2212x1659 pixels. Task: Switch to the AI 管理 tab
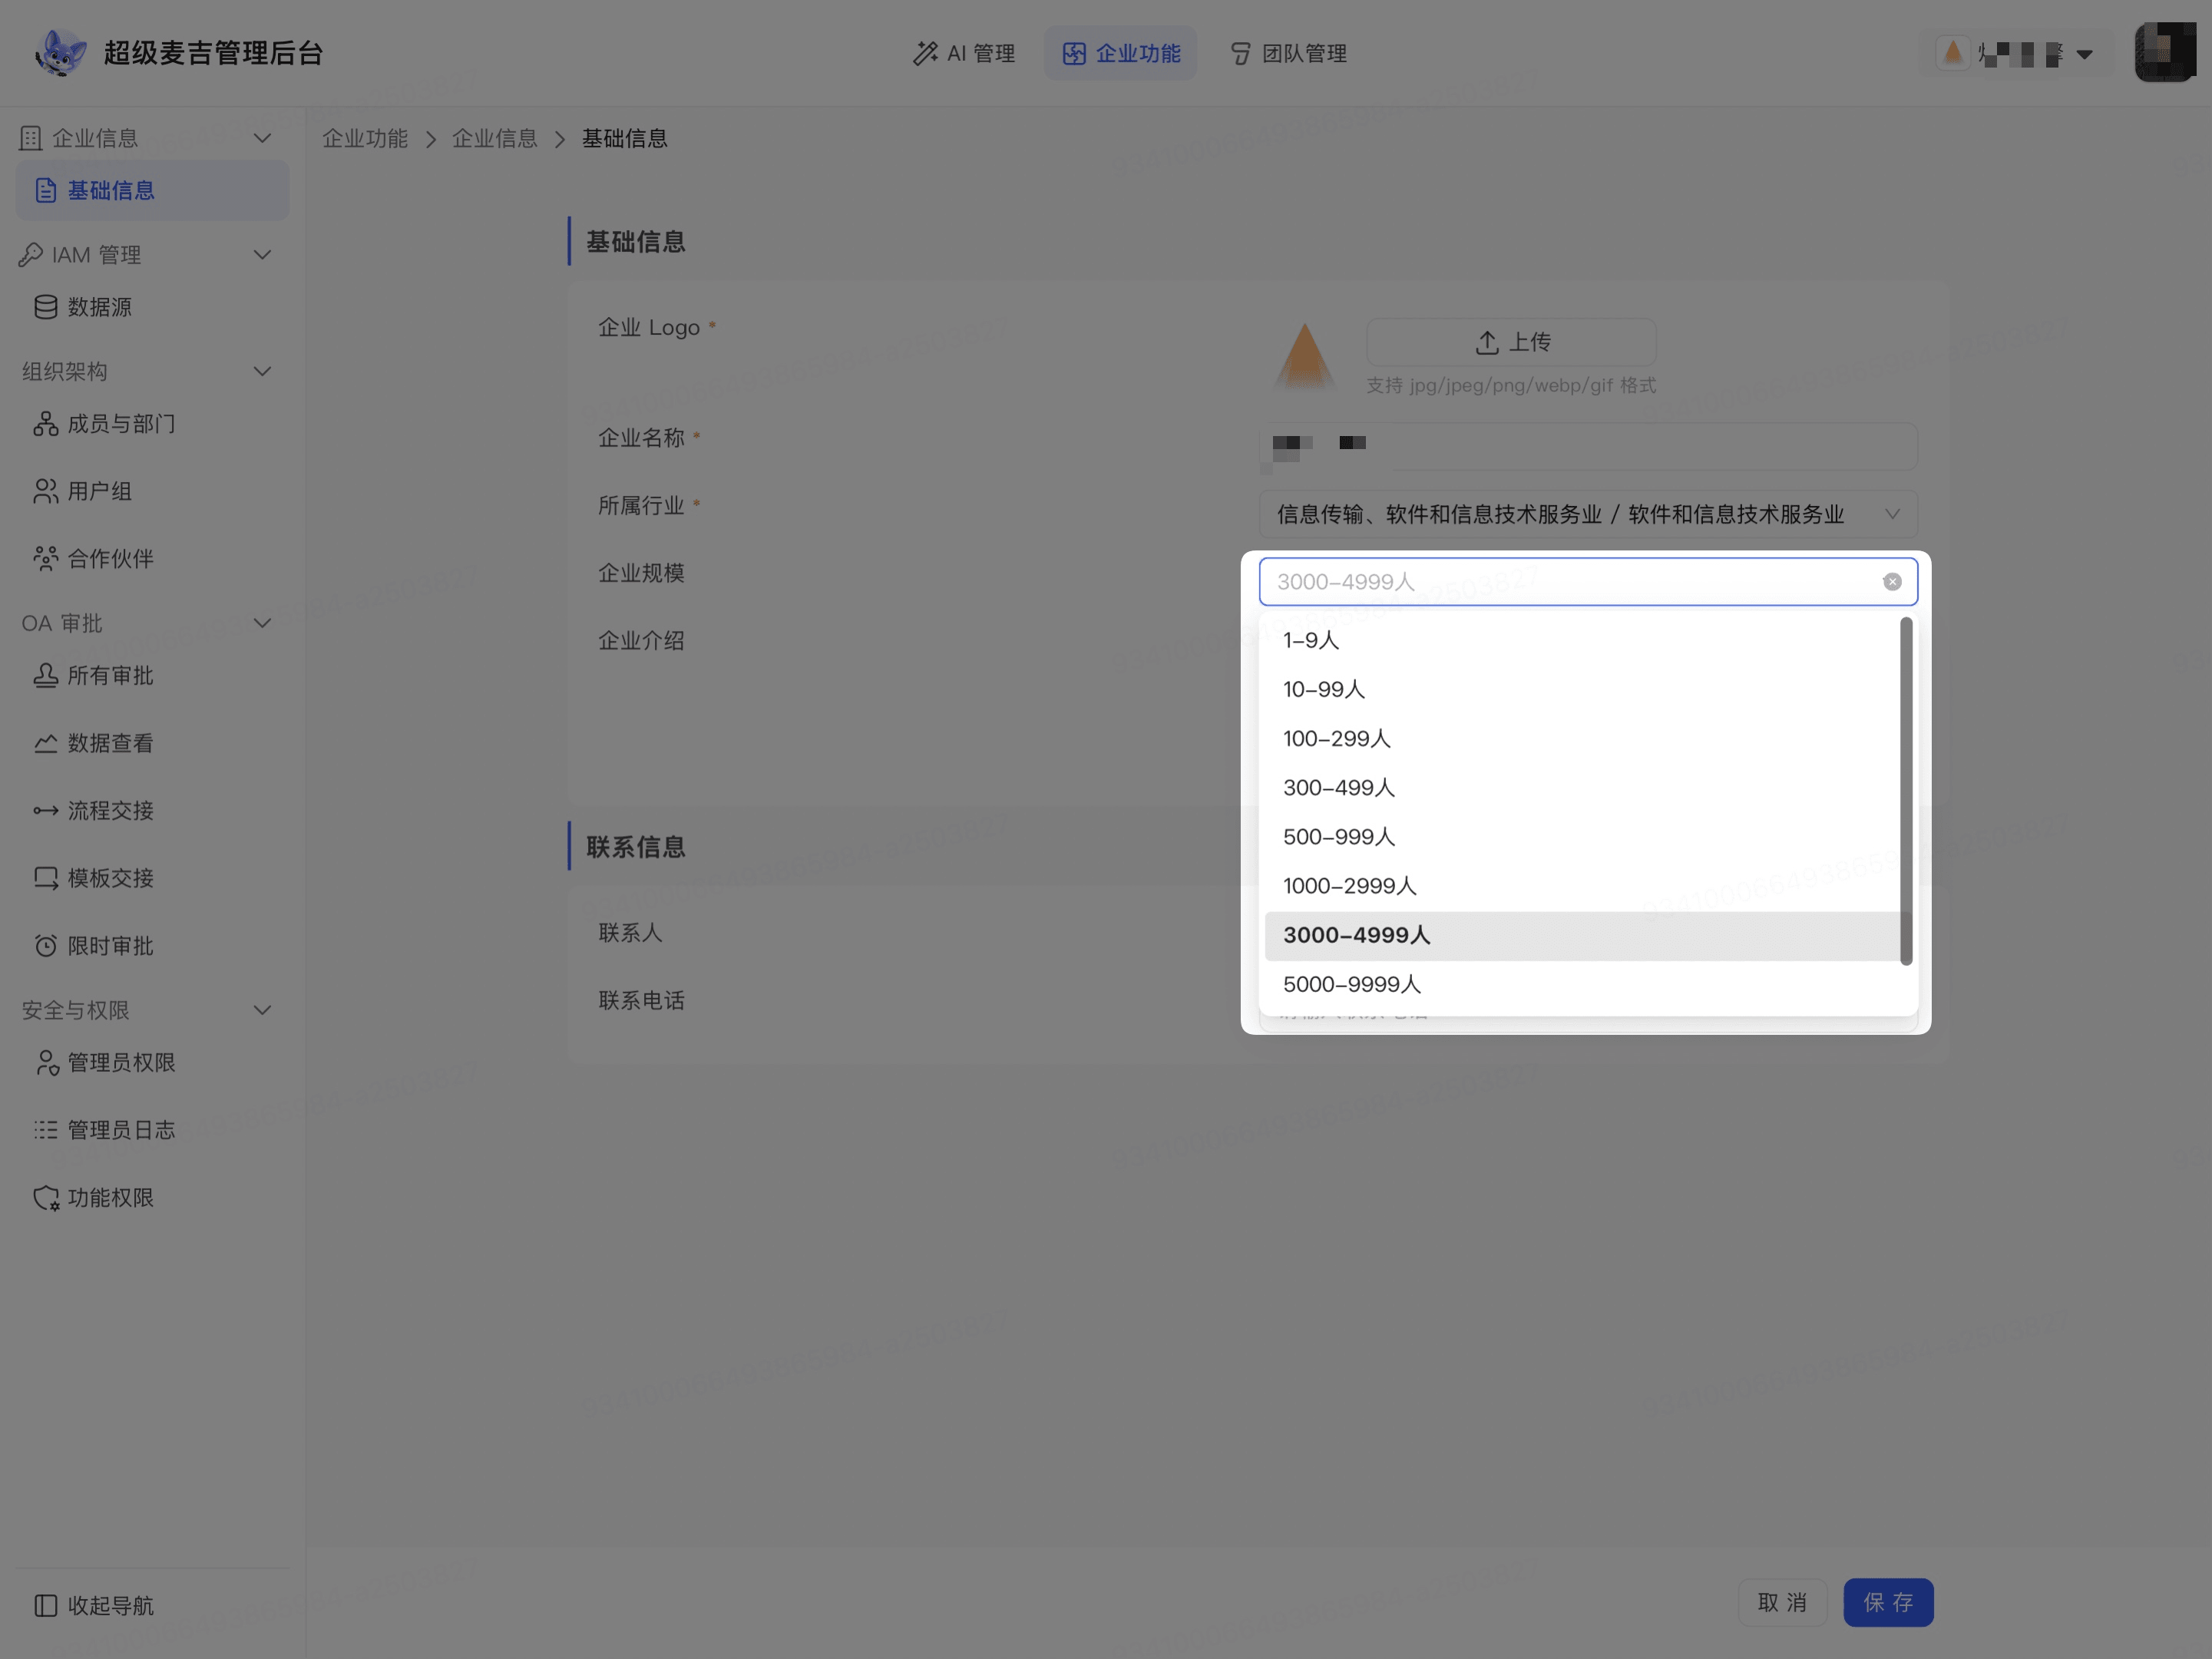click(964, 53)
